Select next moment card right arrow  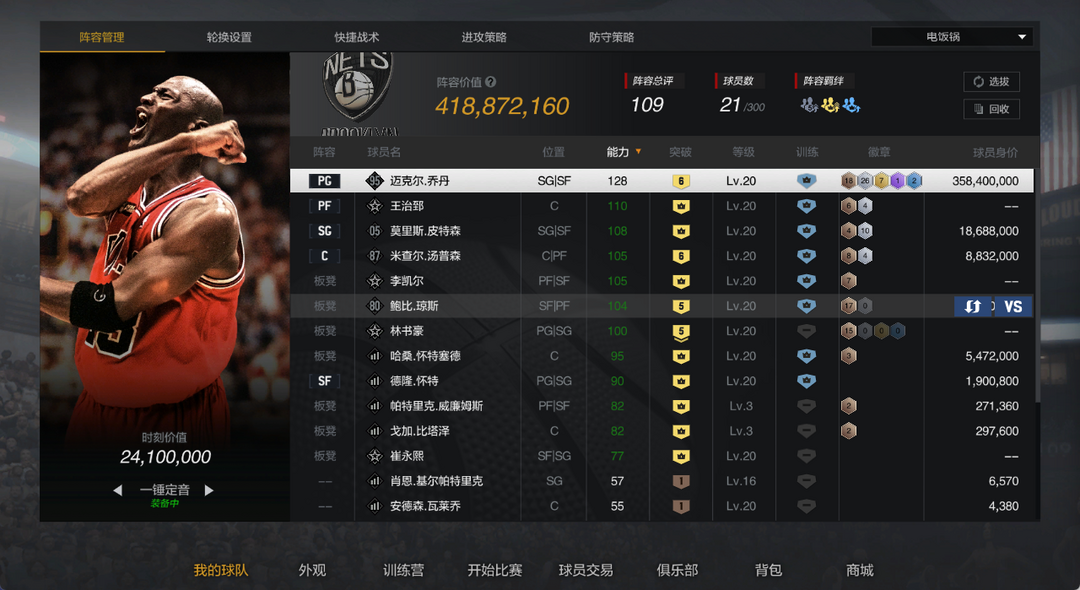(x=209, y=490)
